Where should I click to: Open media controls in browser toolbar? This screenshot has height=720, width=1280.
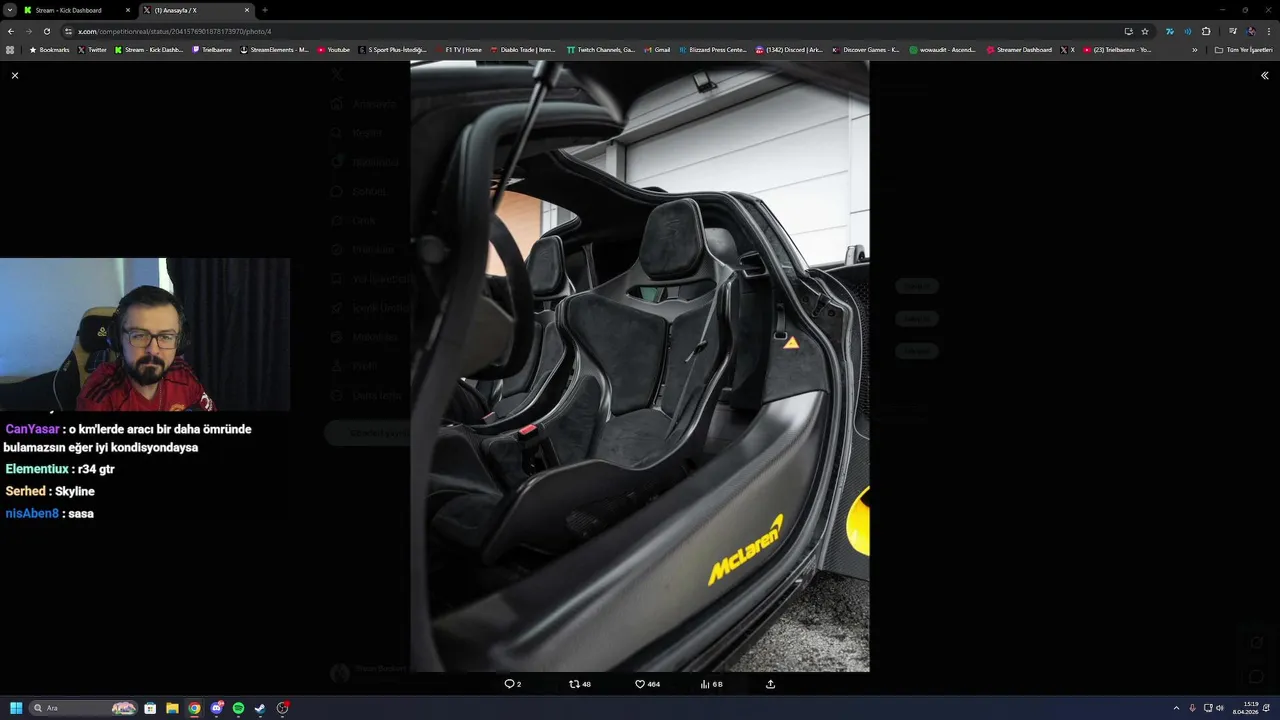(x=1232, y=31)
